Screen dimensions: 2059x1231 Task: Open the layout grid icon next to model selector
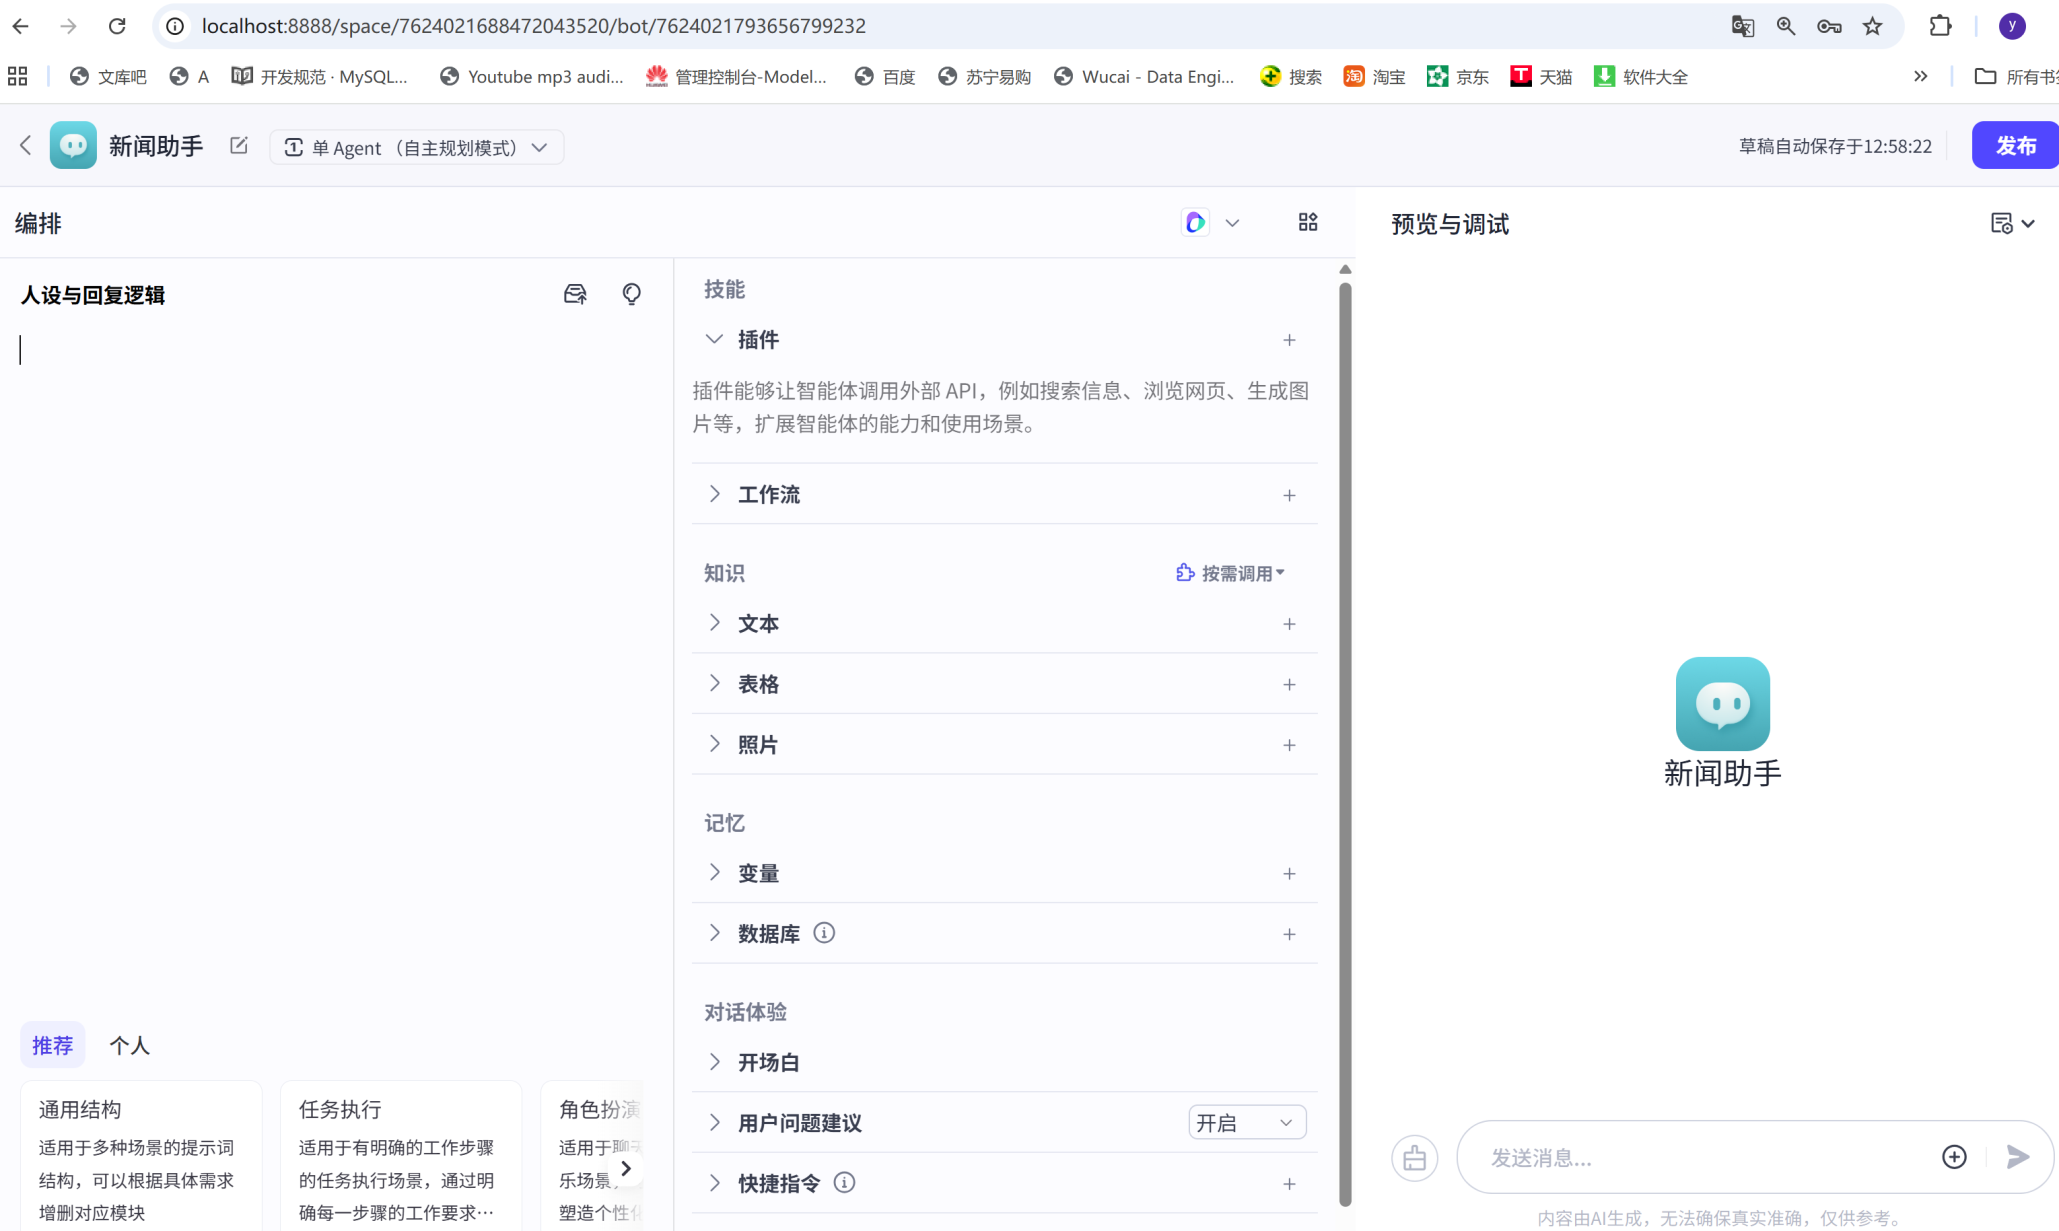click(x=1307, y=222)
